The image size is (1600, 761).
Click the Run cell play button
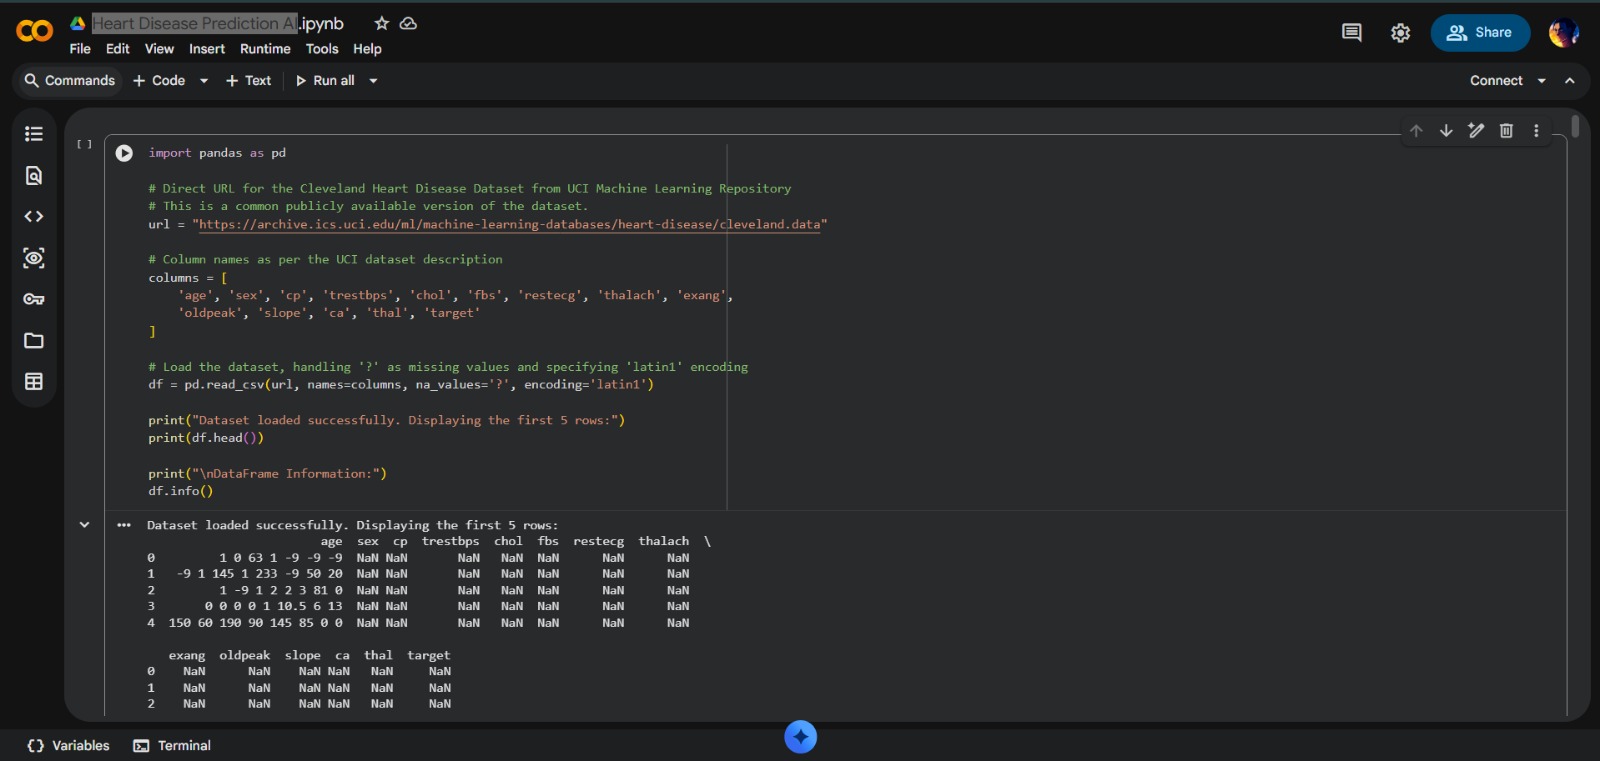(124, 153)
